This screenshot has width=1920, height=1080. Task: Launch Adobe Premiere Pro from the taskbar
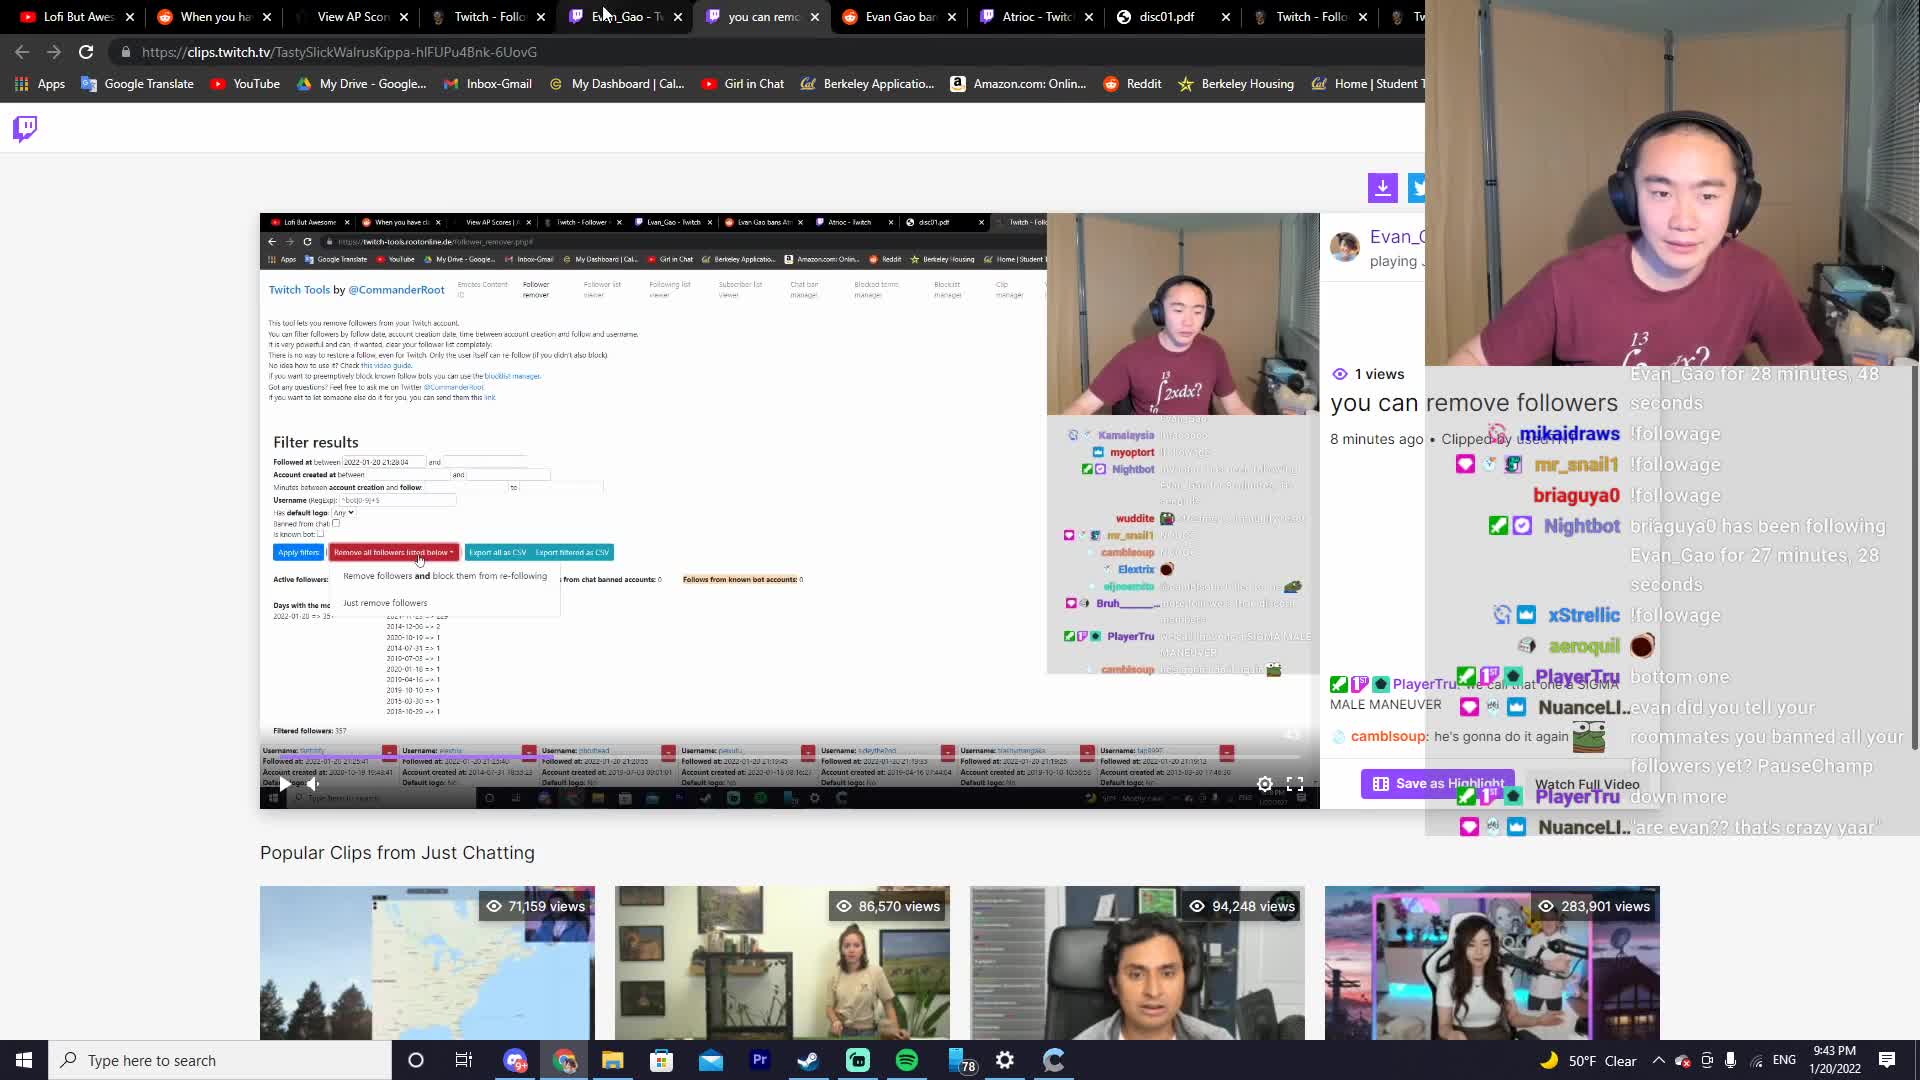(760, 1060)
